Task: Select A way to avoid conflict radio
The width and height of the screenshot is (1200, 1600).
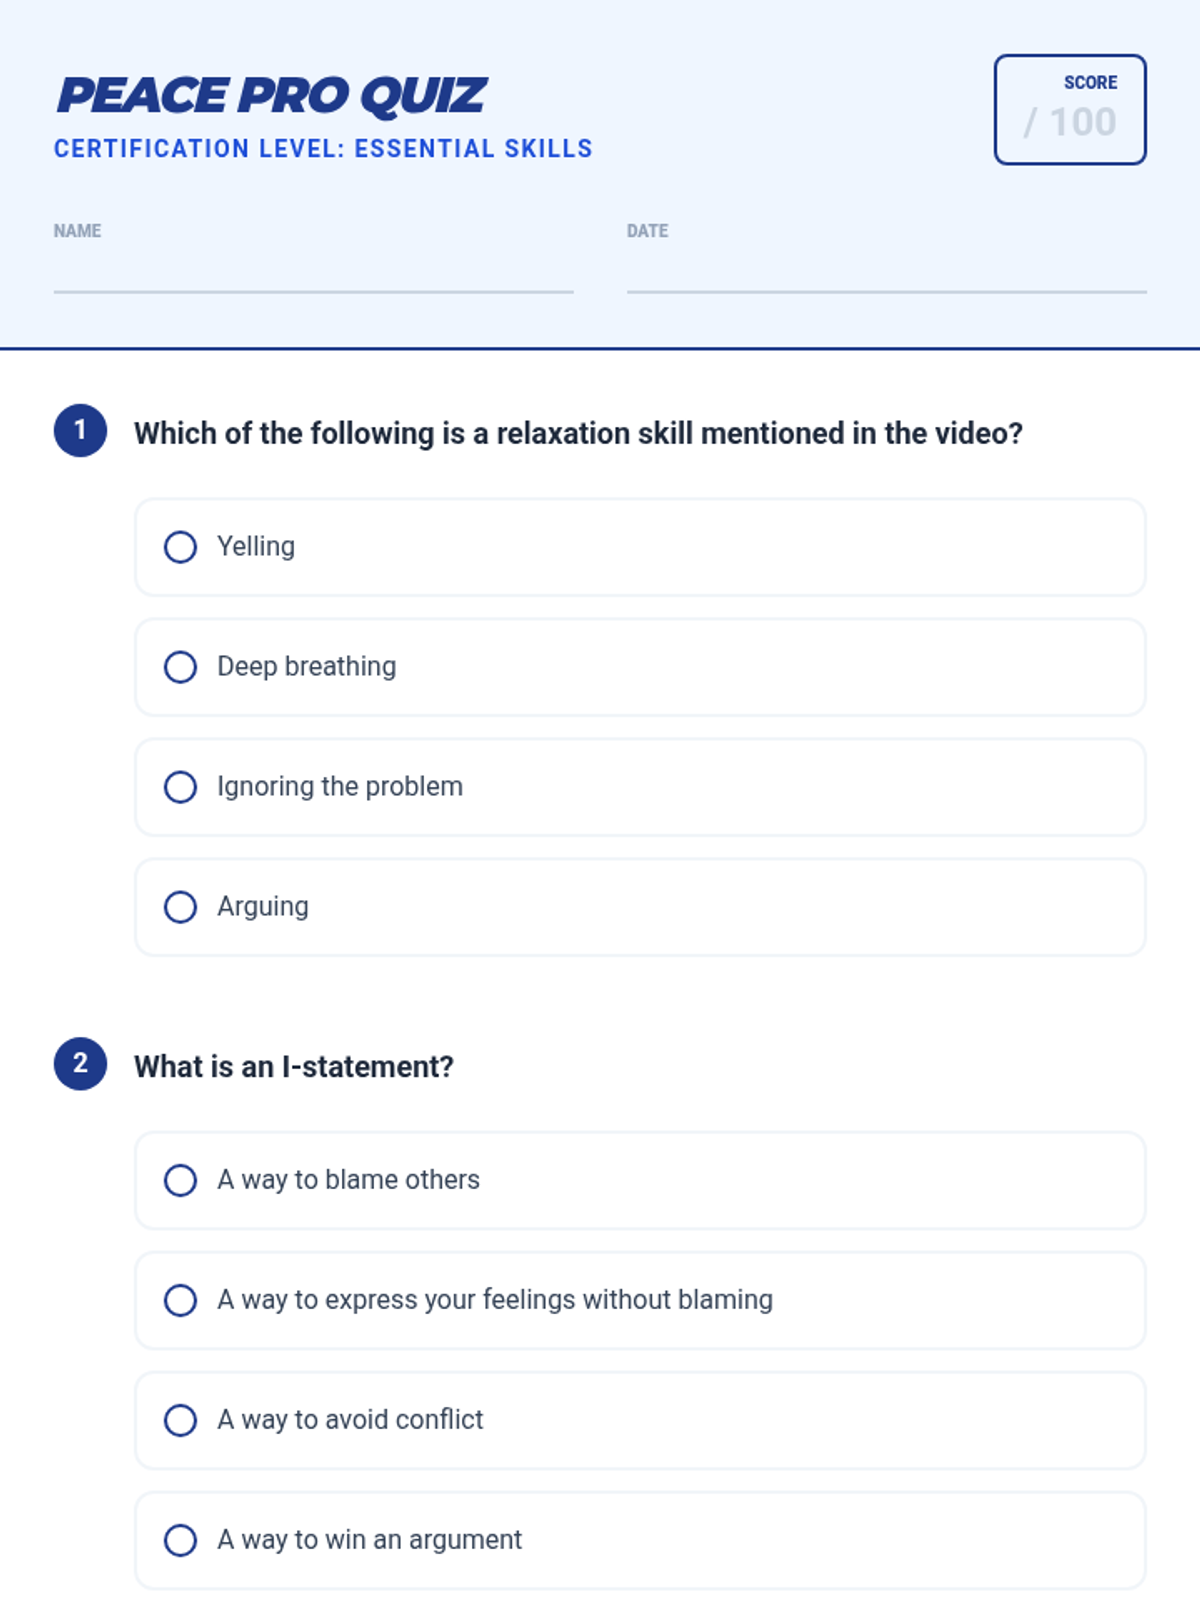Action: [180, 1420]
